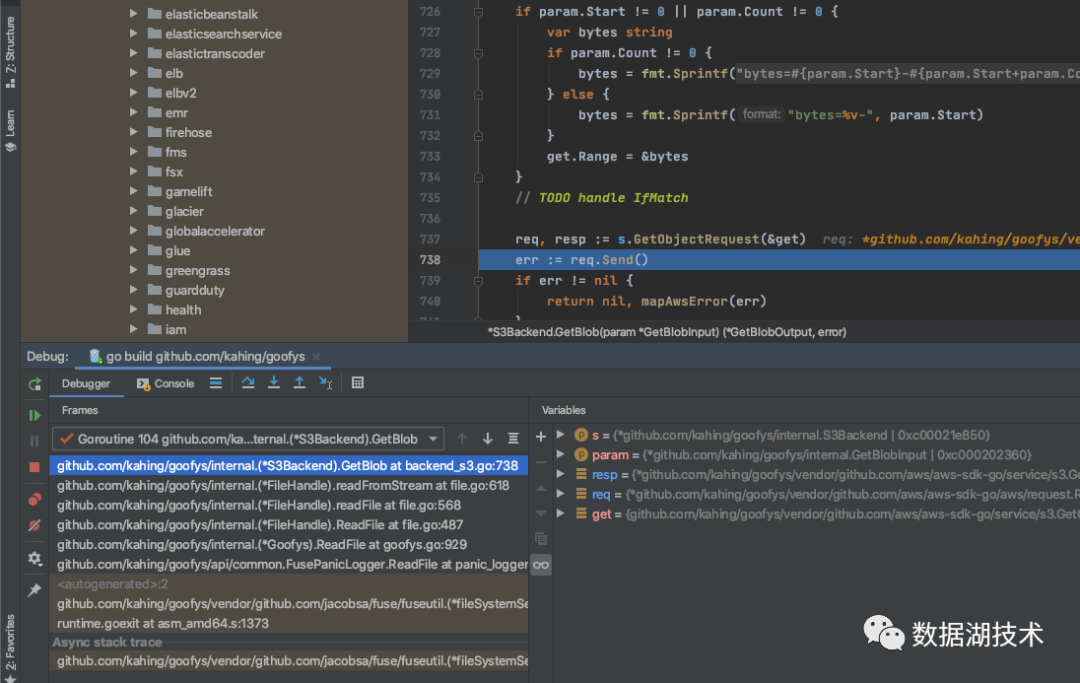Image resolution: width=1080 pixels, height=683 pixels.
Task: Expand firehose folder
Action: [x=134, y=132]
